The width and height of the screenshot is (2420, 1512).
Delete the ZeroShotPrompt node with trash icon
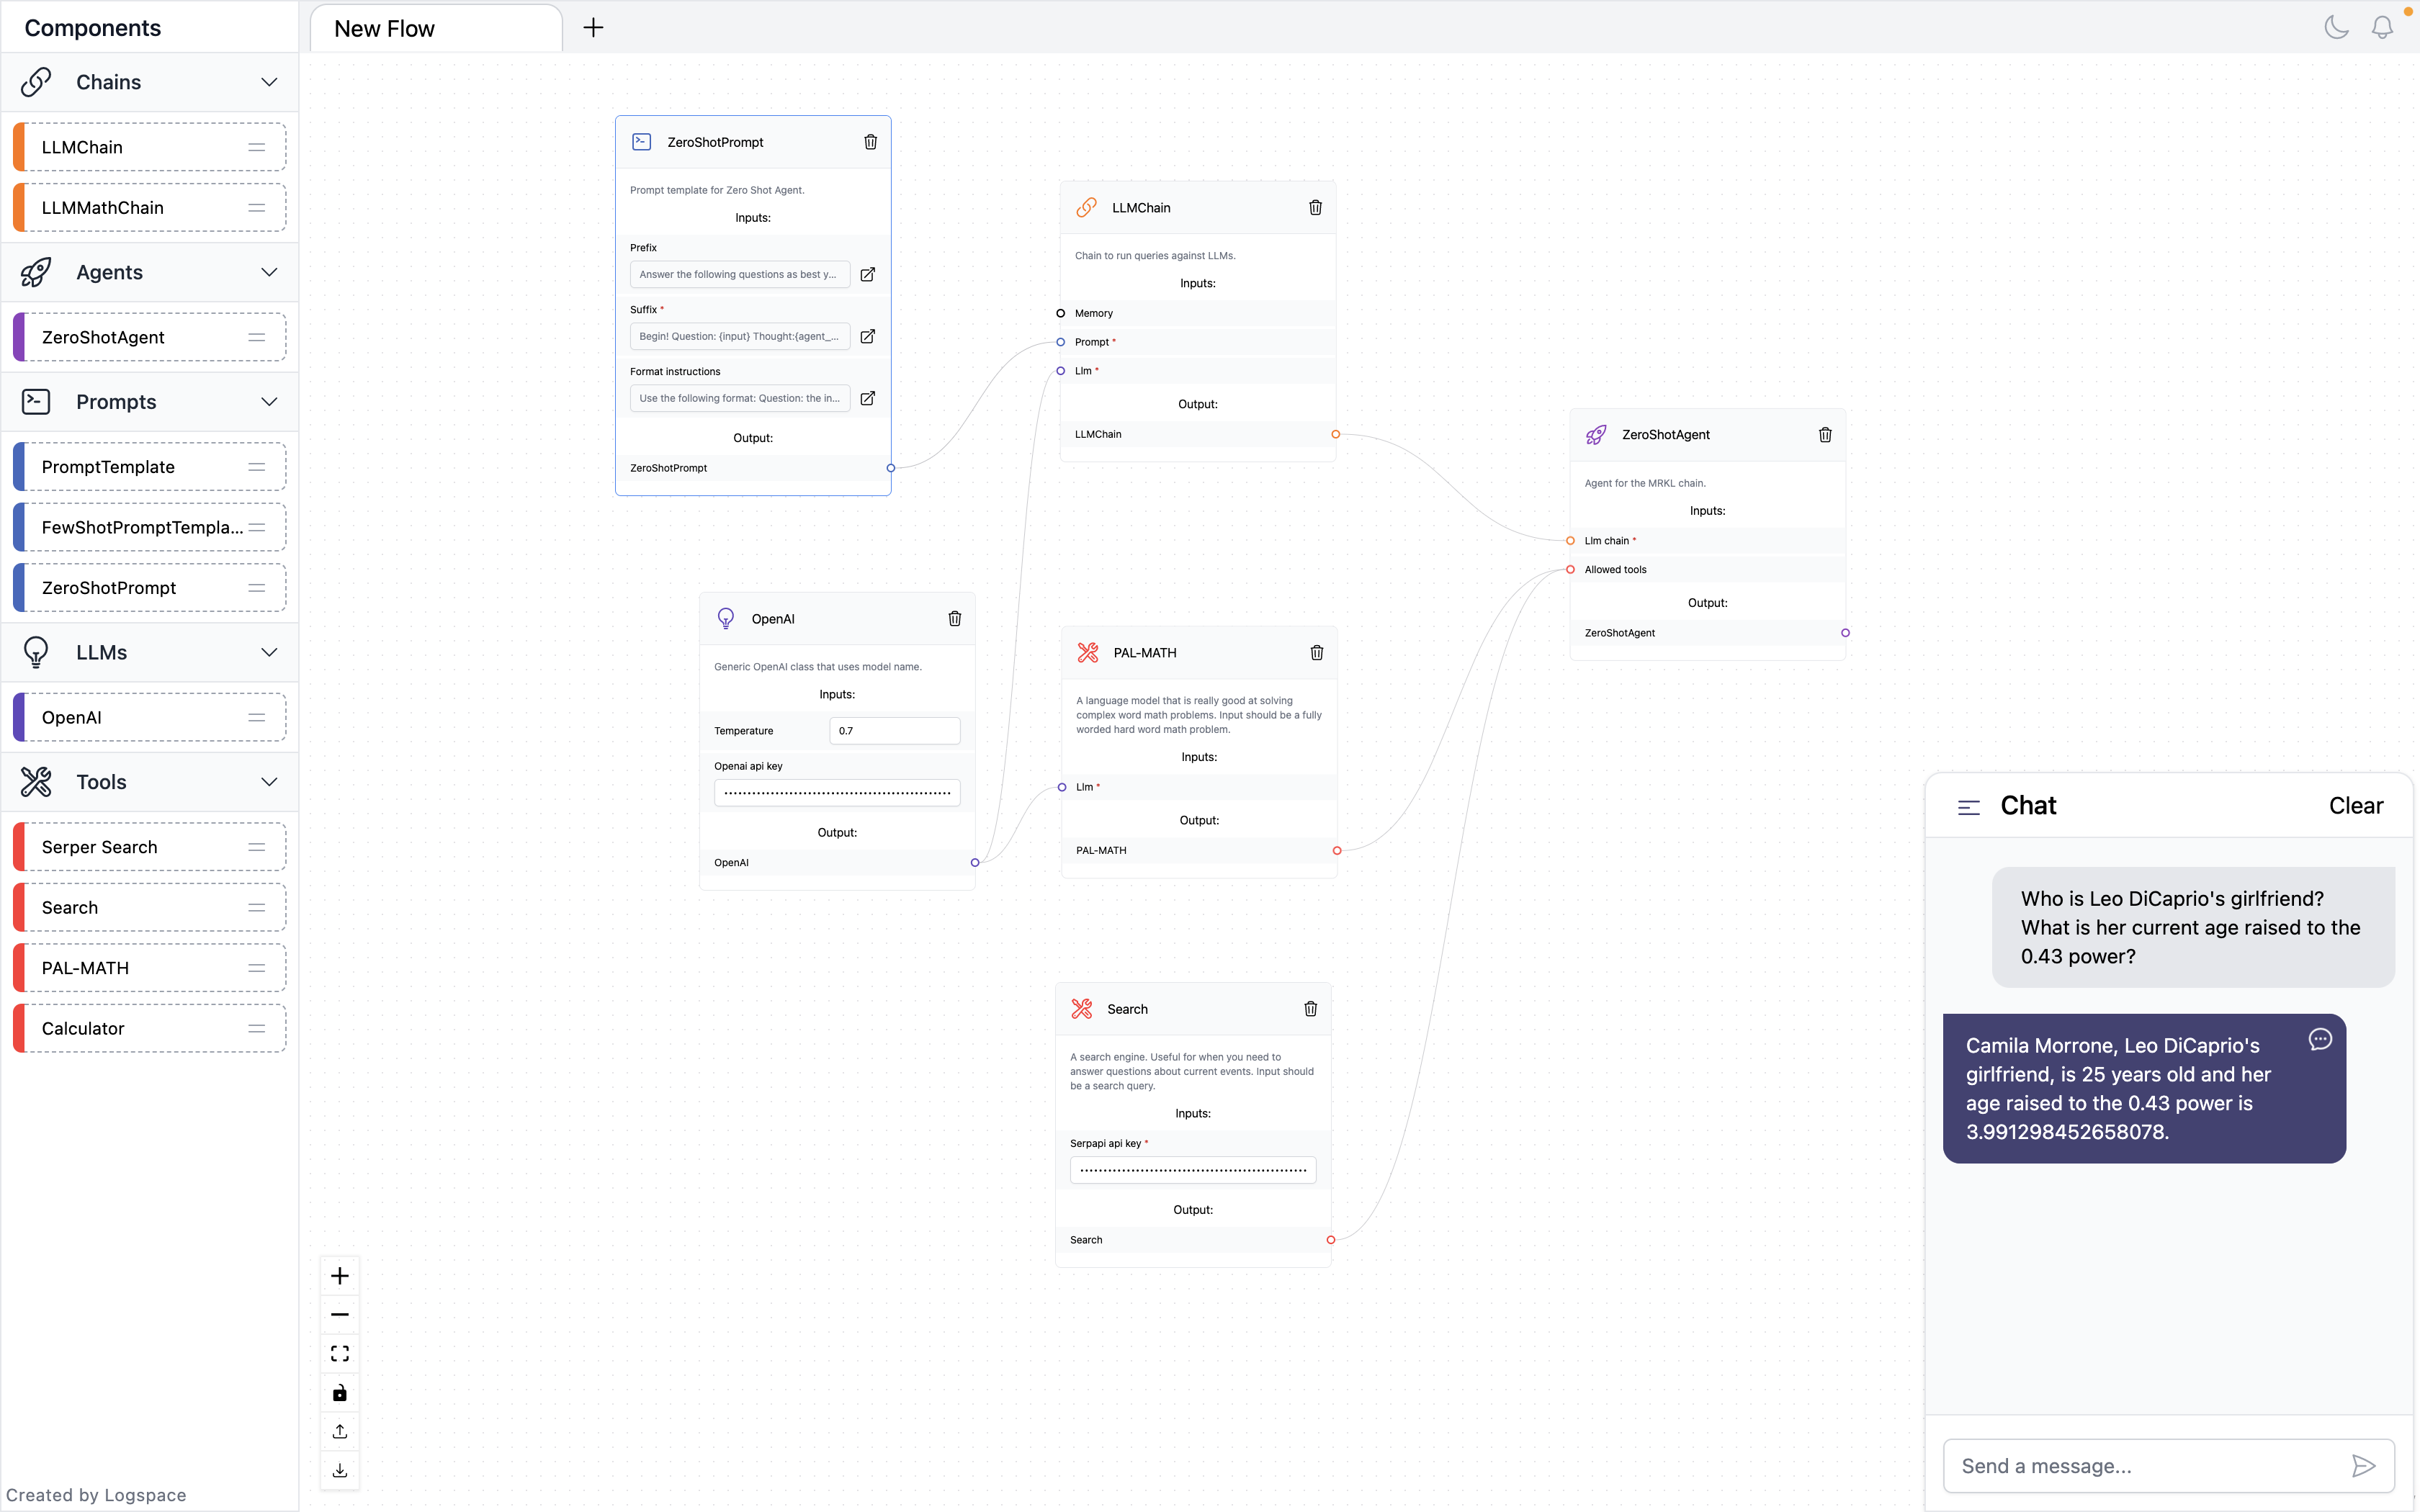870,142
